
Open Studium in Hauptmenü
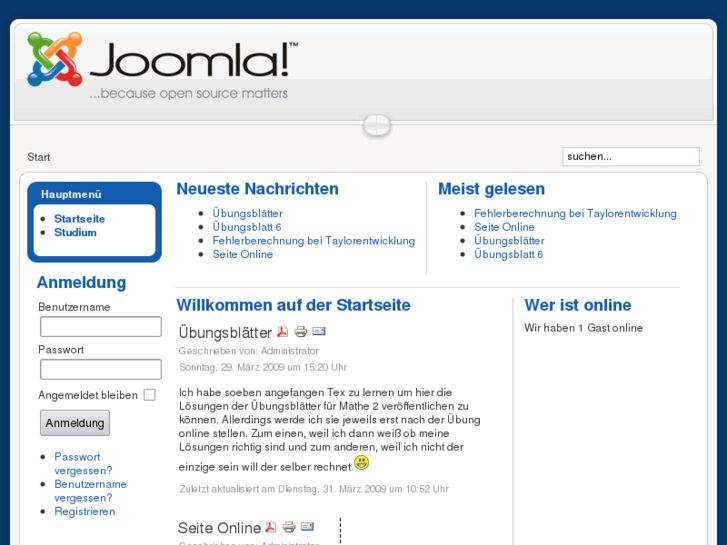coord(75,232)
